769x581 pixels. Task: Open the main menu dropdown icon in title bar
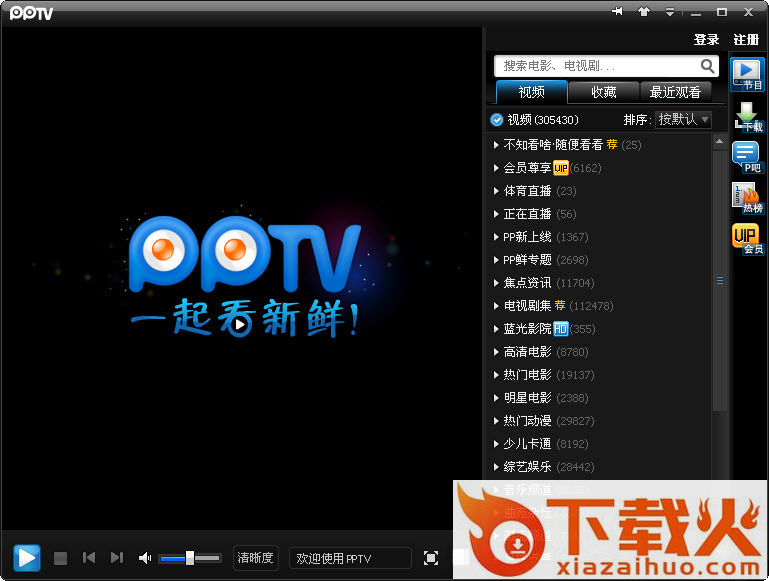tap(670, 12)
